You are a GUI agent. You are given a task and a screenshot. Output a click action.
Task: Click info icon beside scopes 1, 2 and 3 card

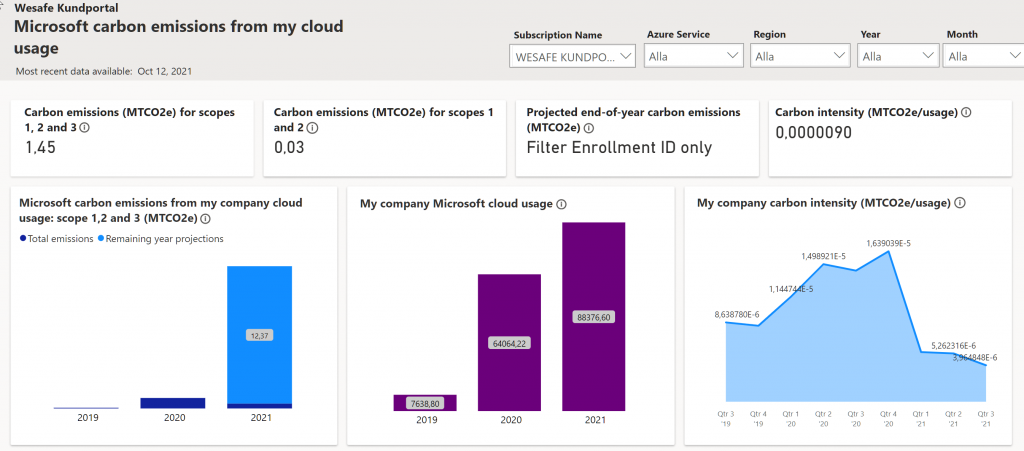point(84,128)
